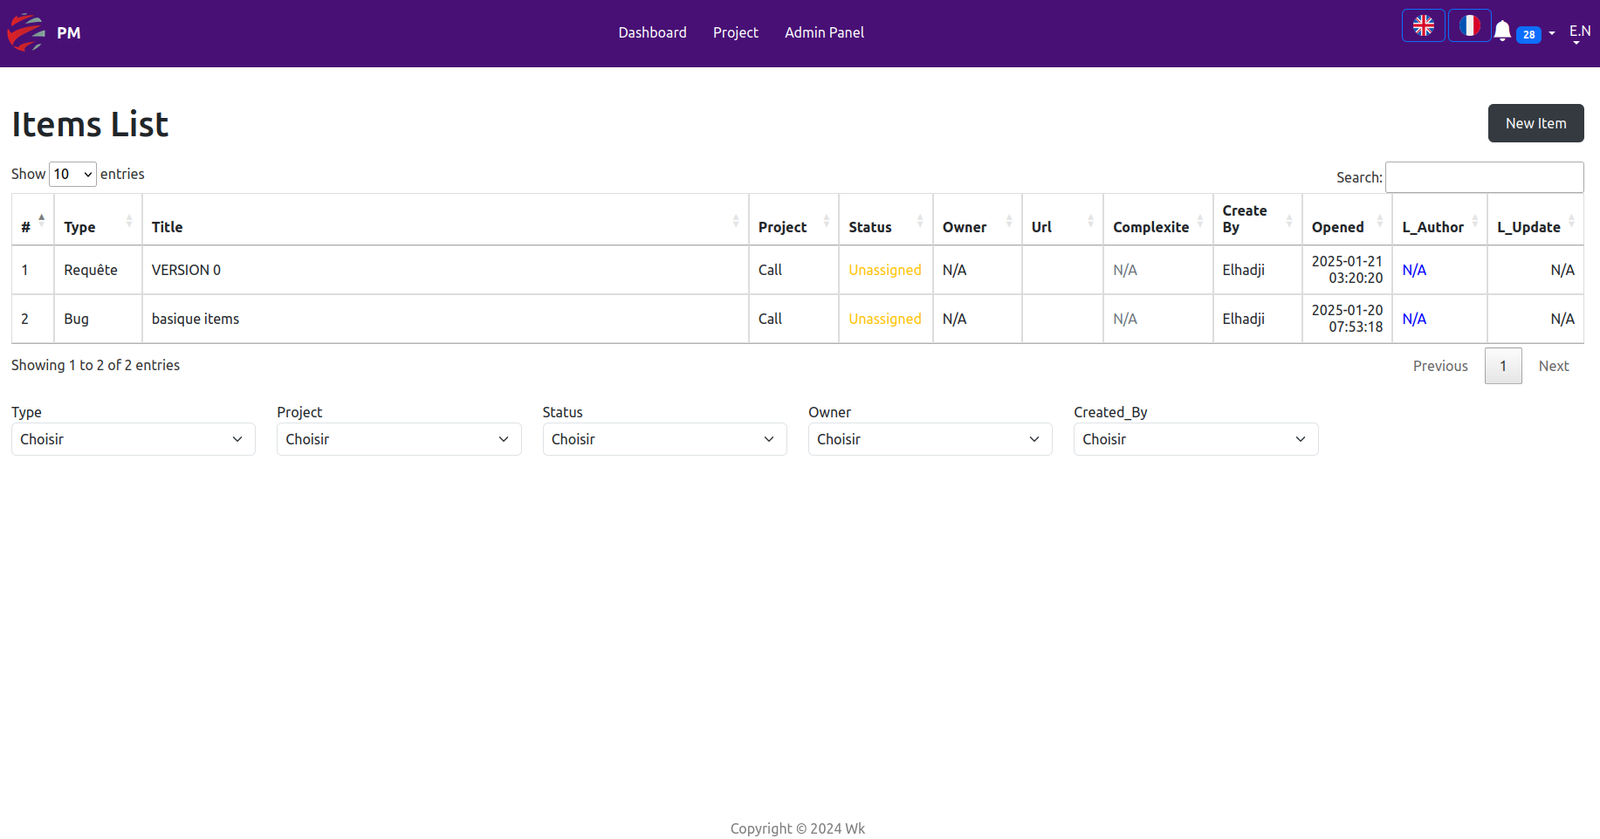The height and width of the screenshot is (839, 1600).
Task: Click the Next pagination button
Action: click(1553, 366)
